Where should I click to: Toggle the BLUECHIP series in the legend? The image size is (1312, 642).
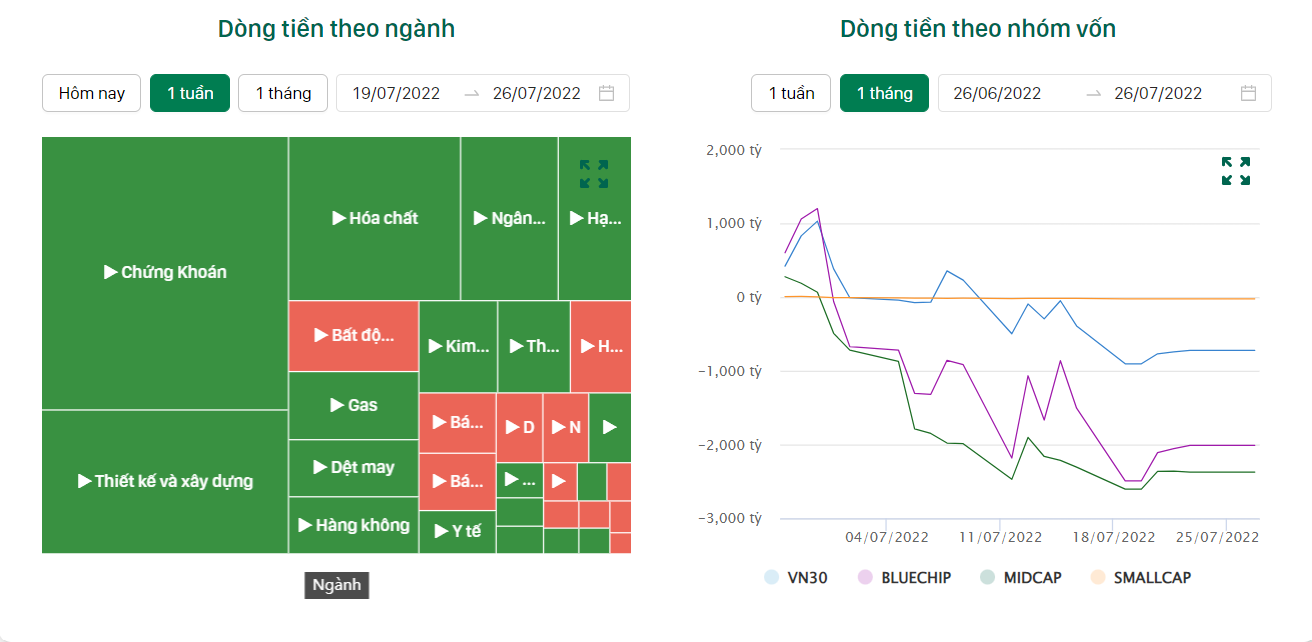tap(903, 577)
